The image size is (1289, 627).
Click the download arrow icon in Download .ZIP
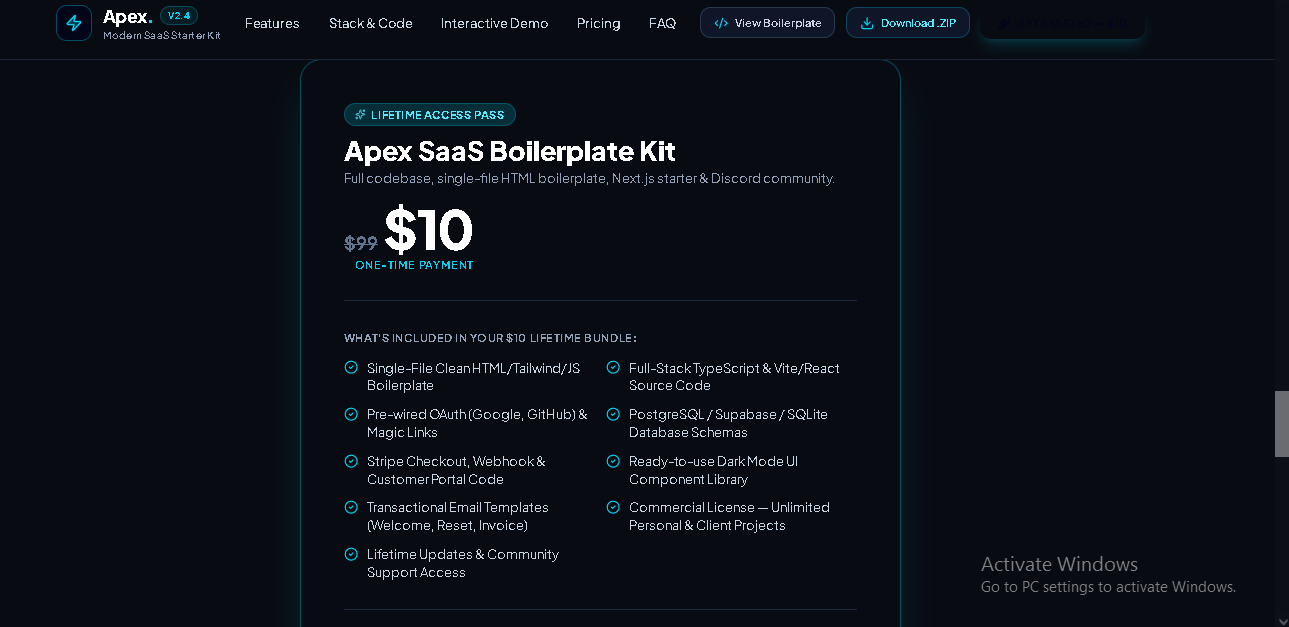pos(867,23)
